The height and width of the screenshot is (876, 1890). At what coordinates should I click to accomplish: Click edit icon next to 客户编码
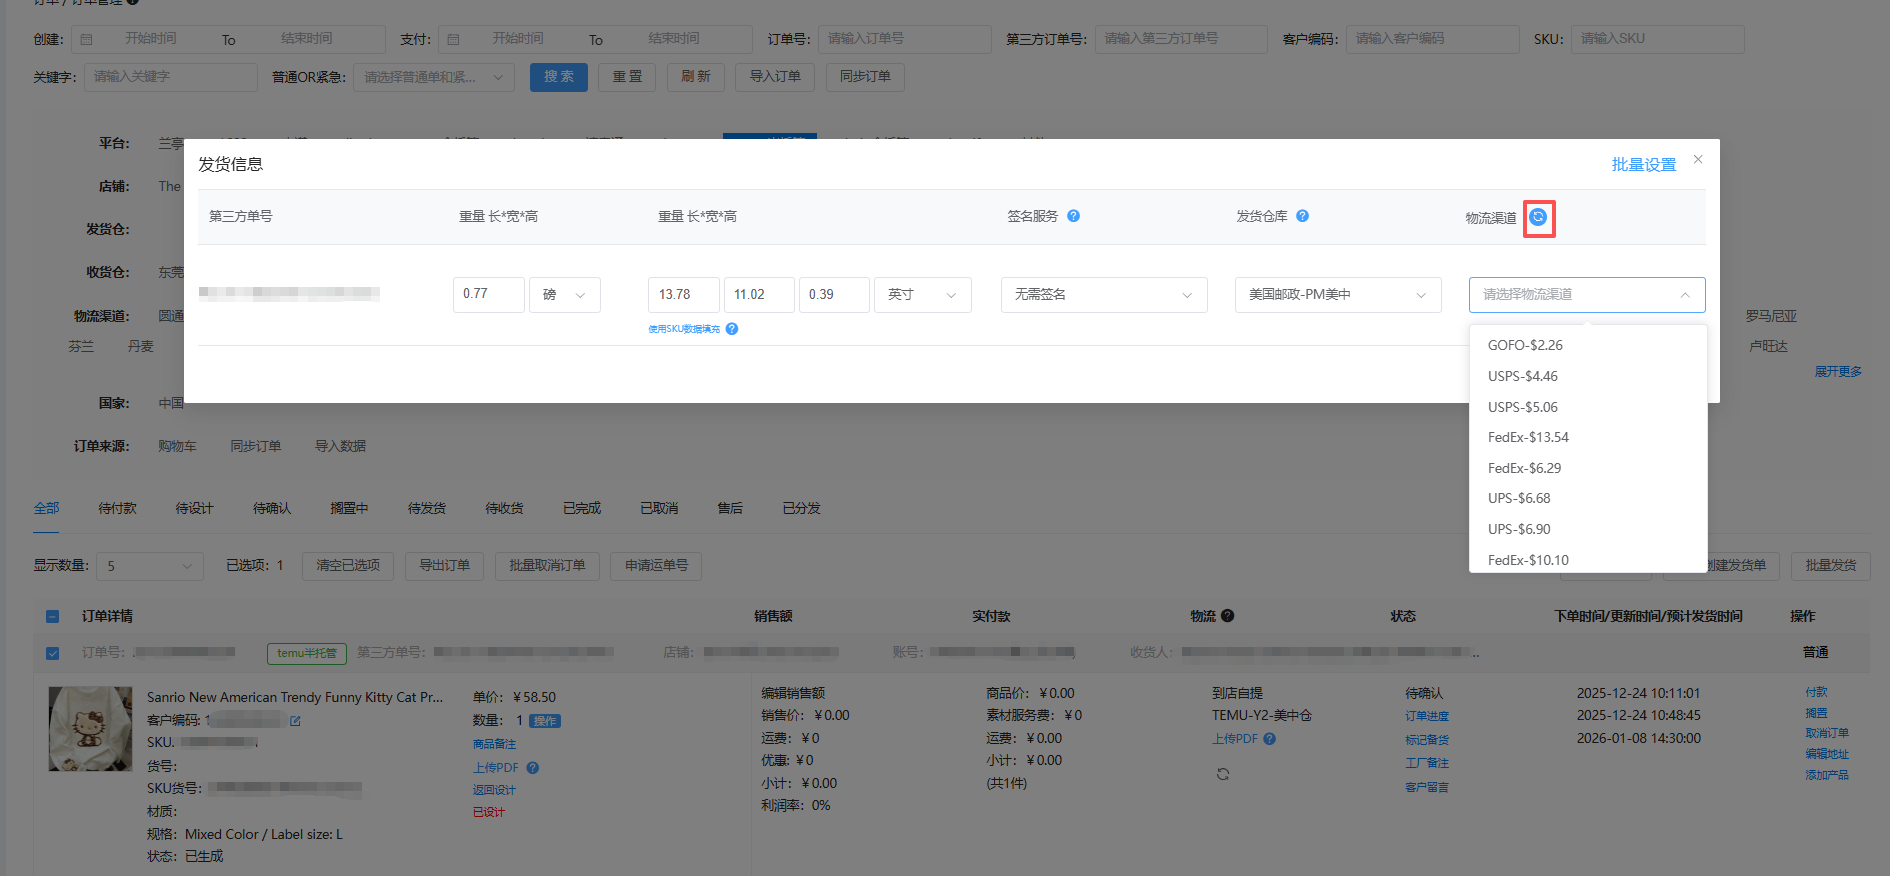pos(295,720)
